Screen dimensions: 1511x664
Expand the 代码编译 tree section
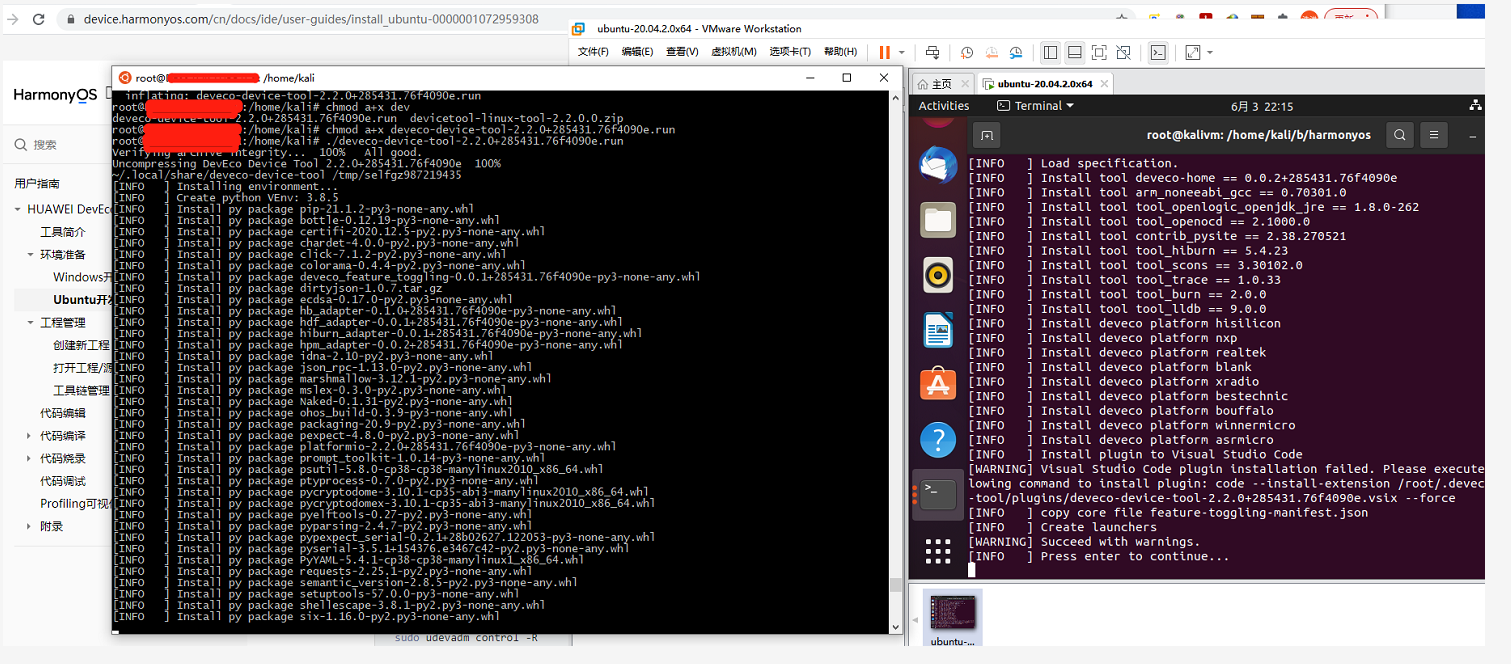click(x=31, y=436)
